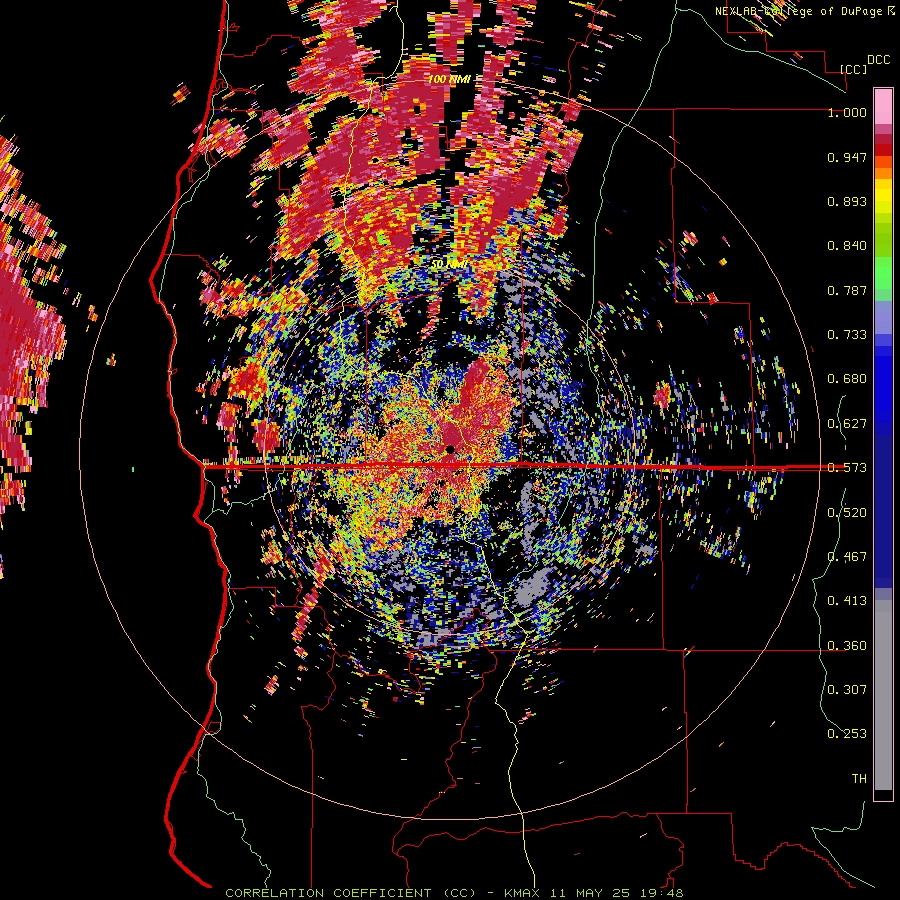Click the 0.413 scale value

[x=847, y=601]
